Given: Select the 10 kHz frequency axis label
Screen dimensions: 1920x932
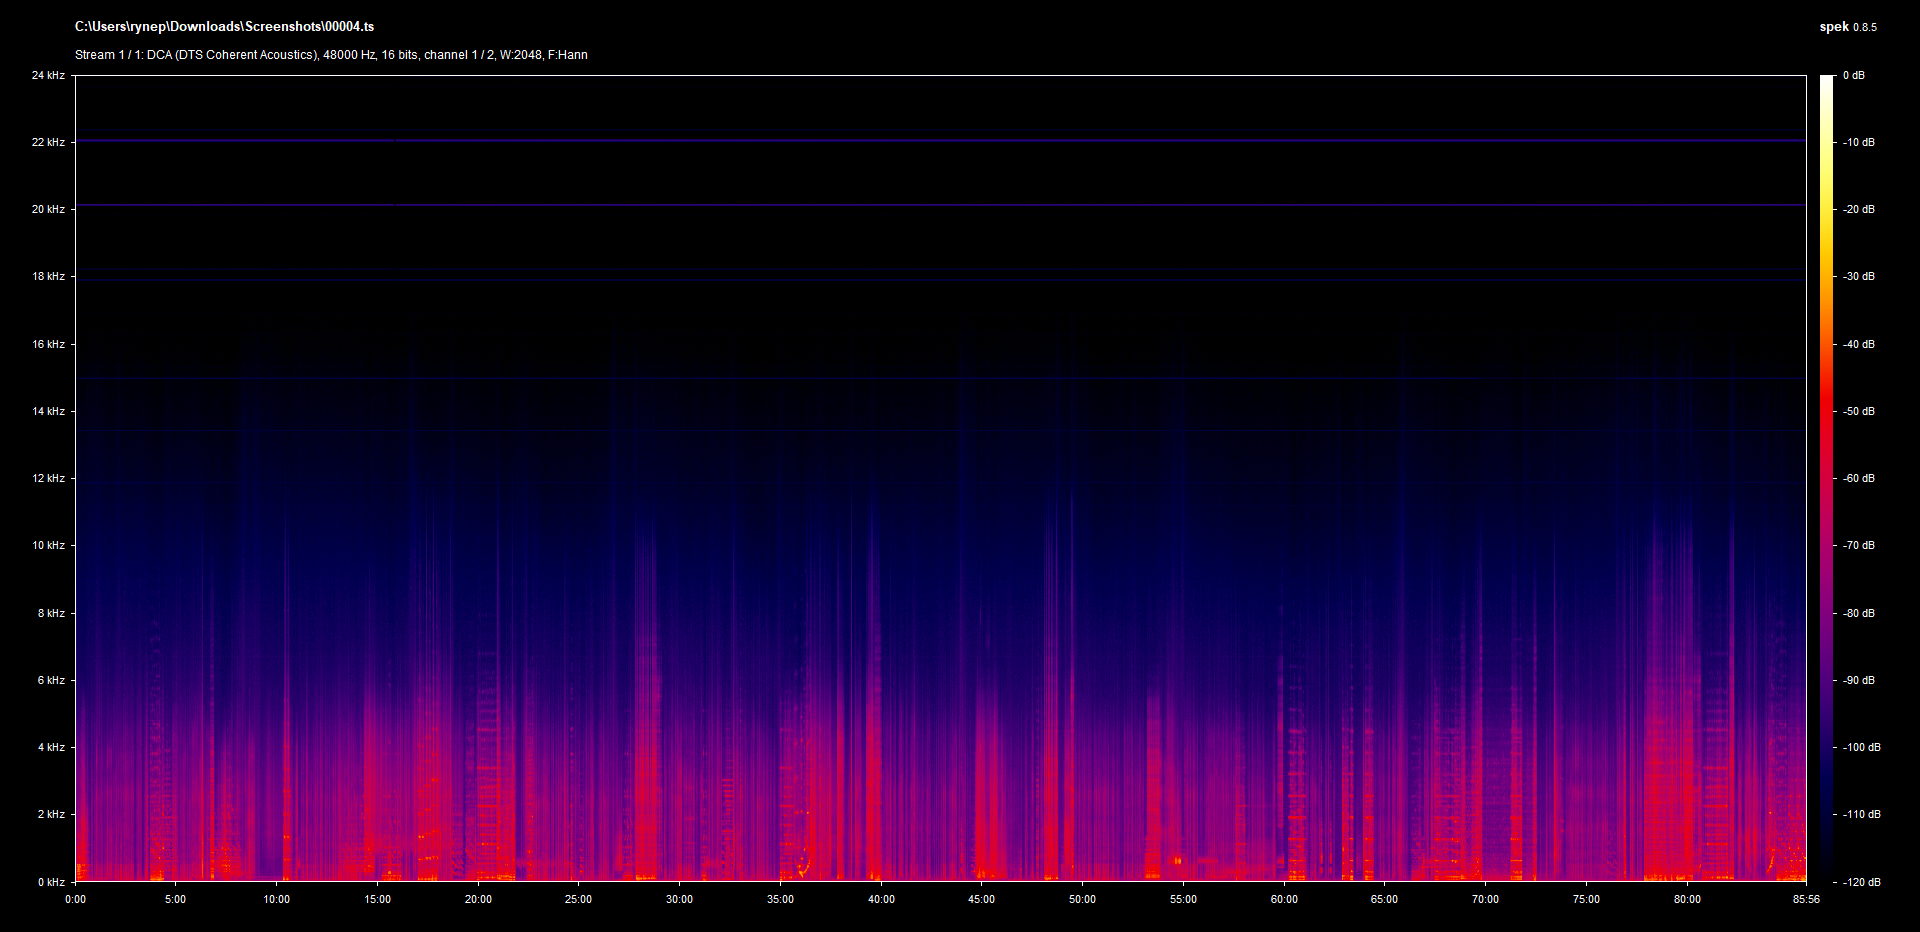Looking at the screenshot, I should [48, 545].
